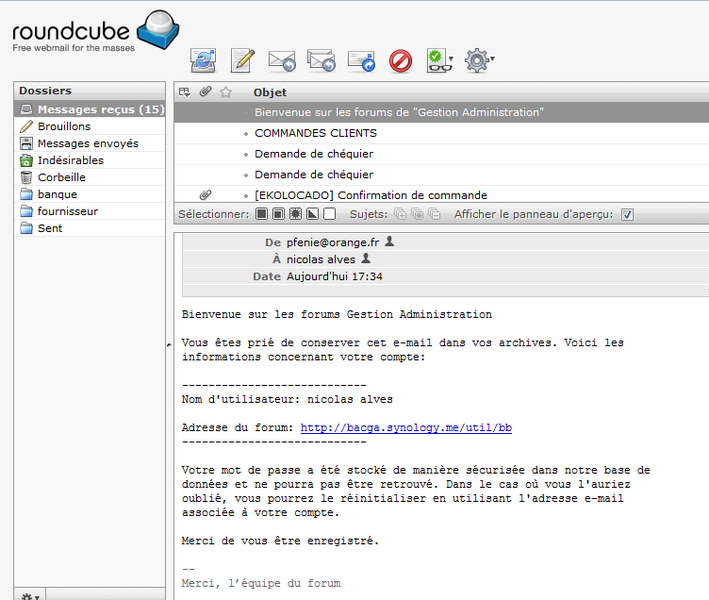Open Messages reçus (15) folder
This screenshot has height=600, width=709.
tap(90, 109)
